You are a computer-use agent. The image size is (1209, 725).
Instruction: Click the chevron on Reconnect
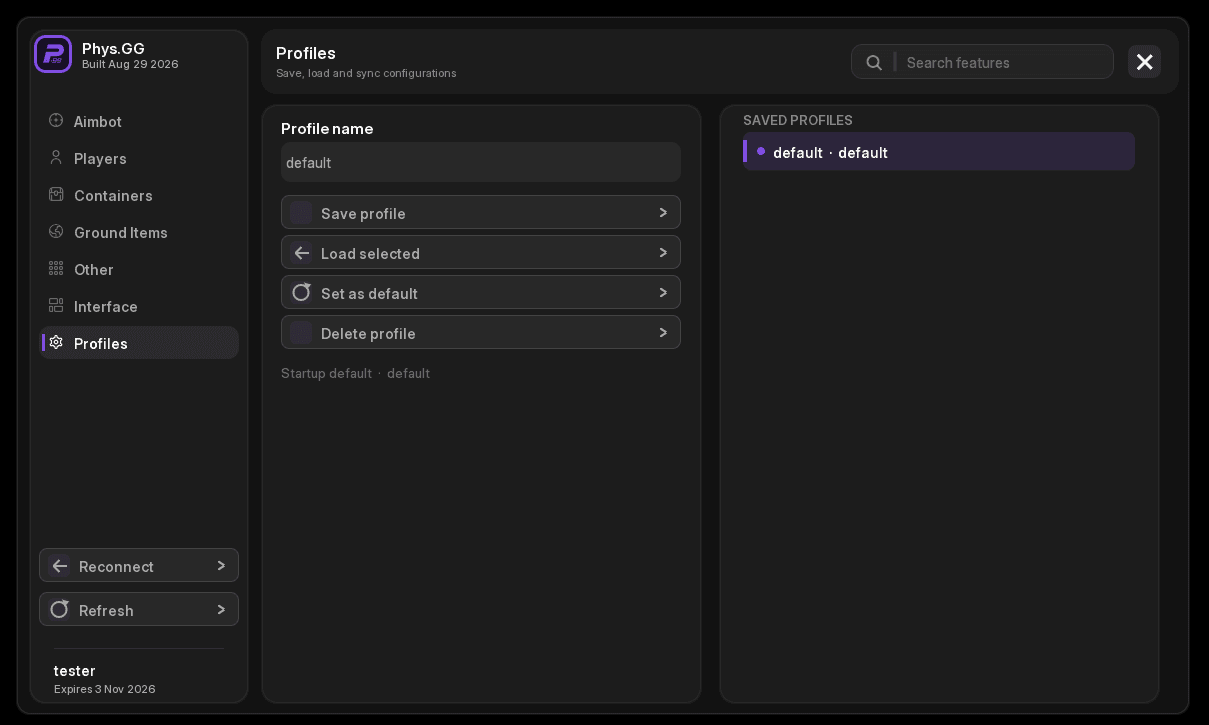coord(221,566)
